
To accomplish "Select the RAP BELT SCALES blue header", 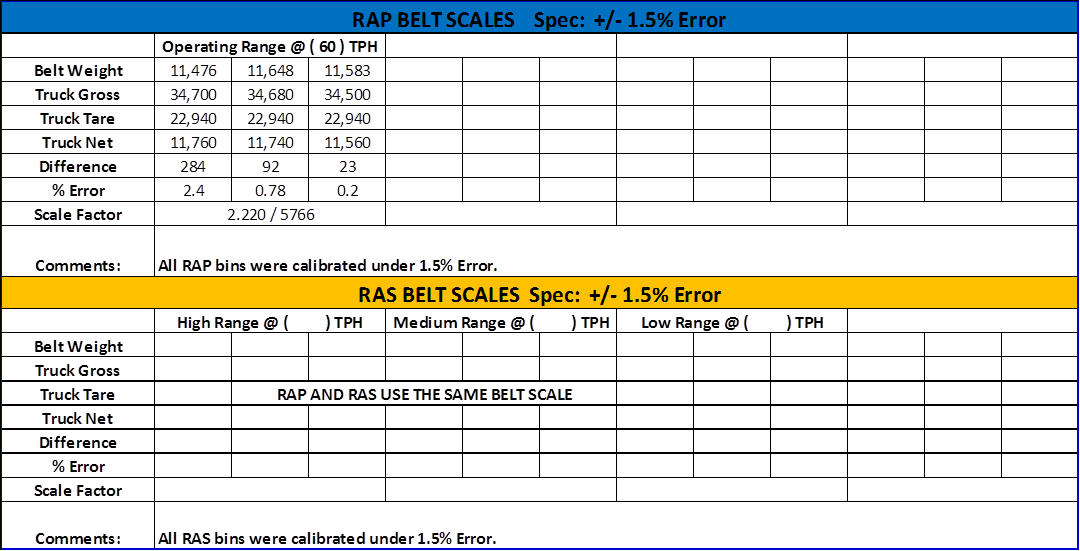I will point(539,19).
